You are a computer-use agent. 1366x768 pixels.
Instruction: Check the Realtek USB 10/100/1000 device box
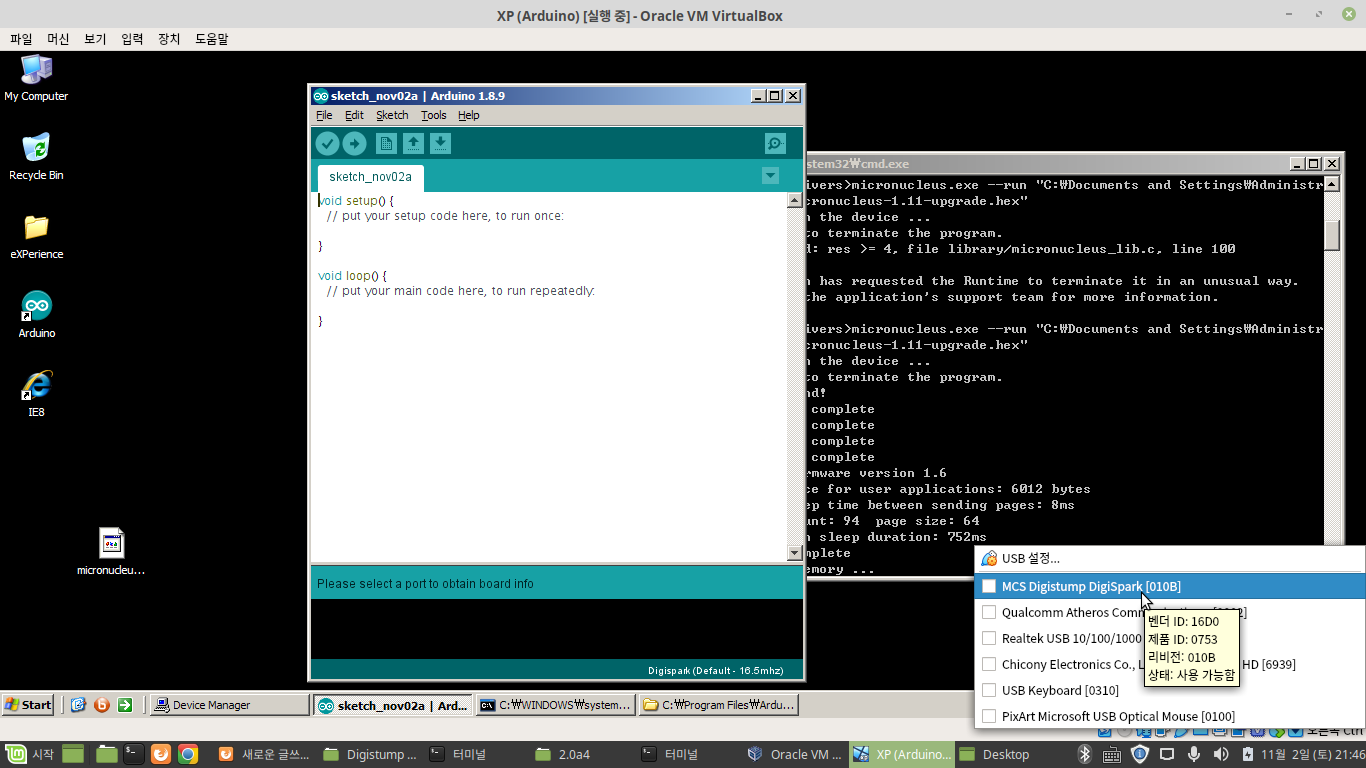coord(989,638)
